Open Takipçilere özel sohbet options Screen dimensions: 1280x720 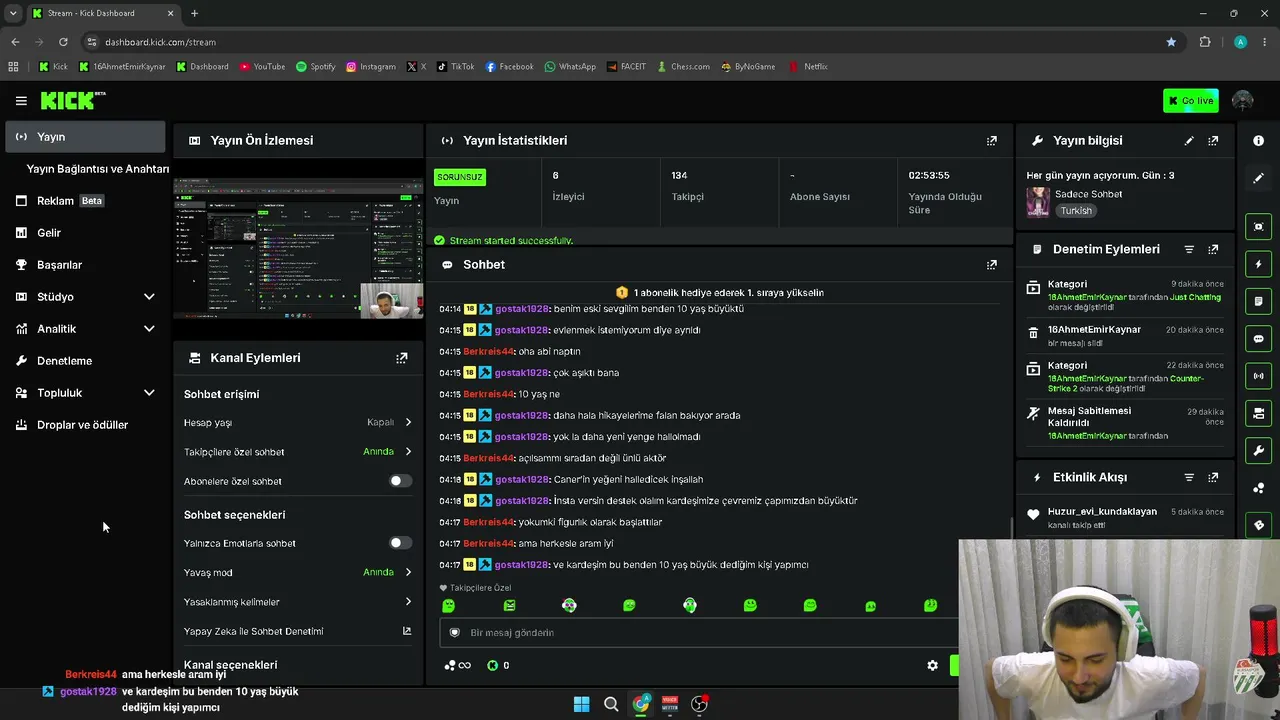298,452
